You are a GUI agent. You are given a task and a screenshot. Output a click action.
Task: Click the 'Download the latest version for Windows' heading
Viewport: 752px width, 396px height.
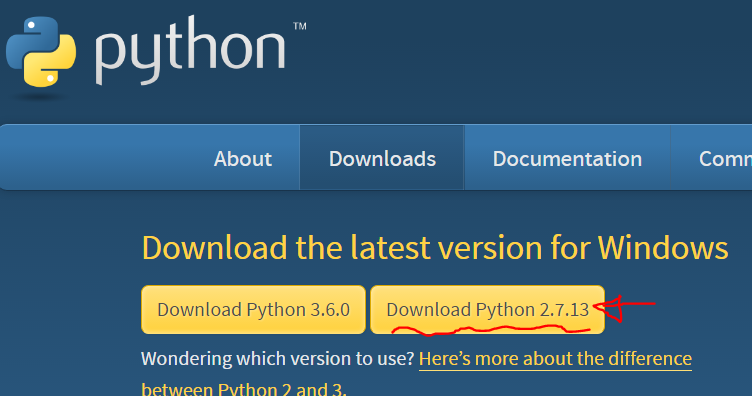pos(435,248)
